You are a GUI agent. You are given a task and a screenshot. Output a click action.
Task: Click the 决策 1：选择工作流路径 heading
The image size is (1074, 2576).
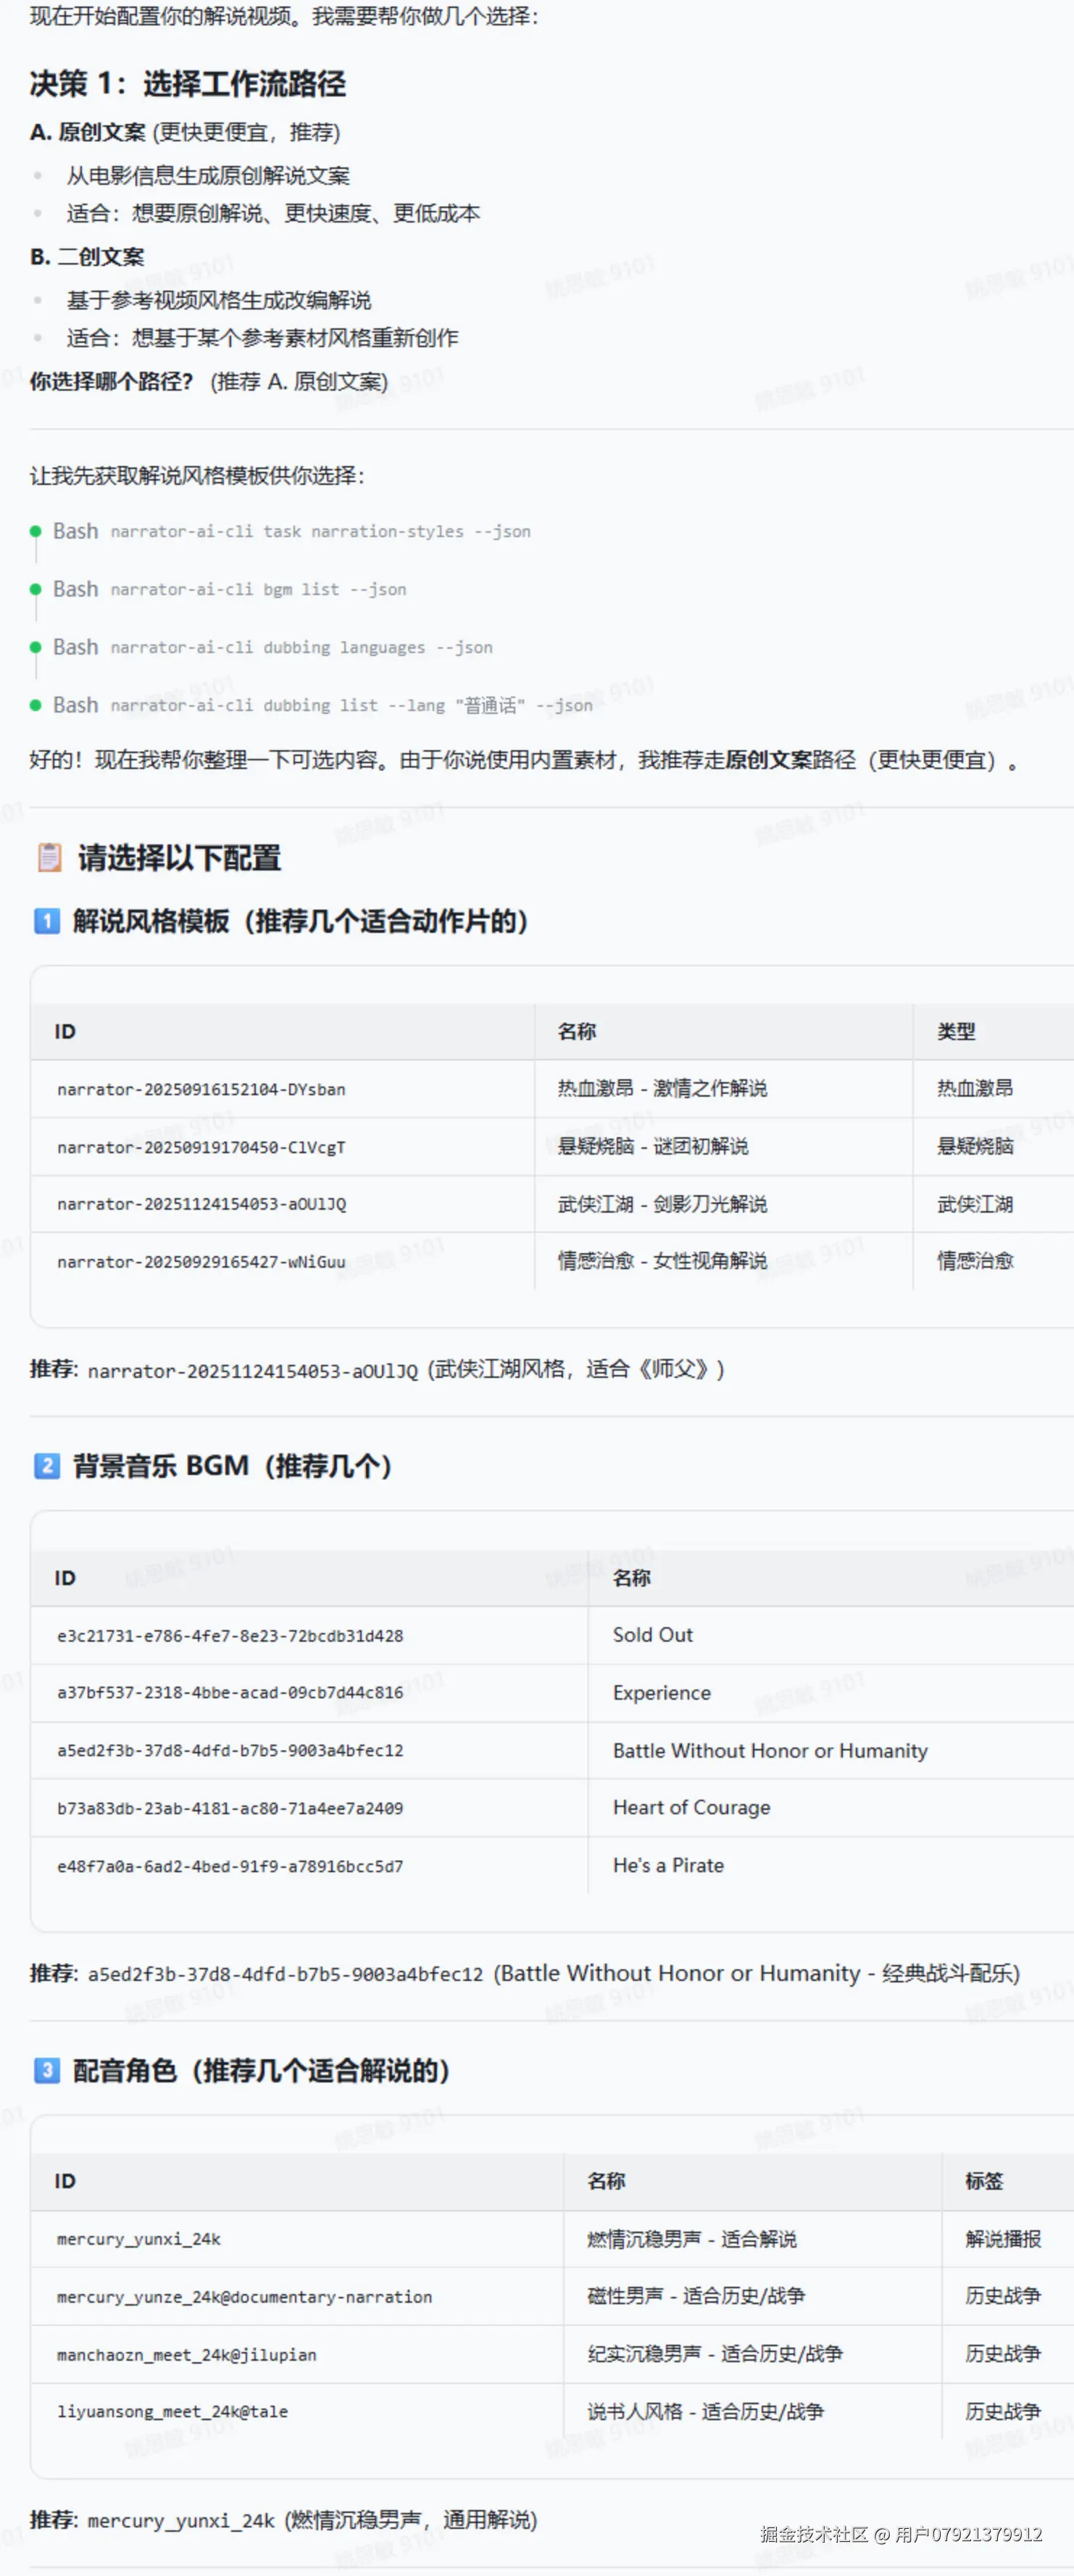tap(188, 84)
